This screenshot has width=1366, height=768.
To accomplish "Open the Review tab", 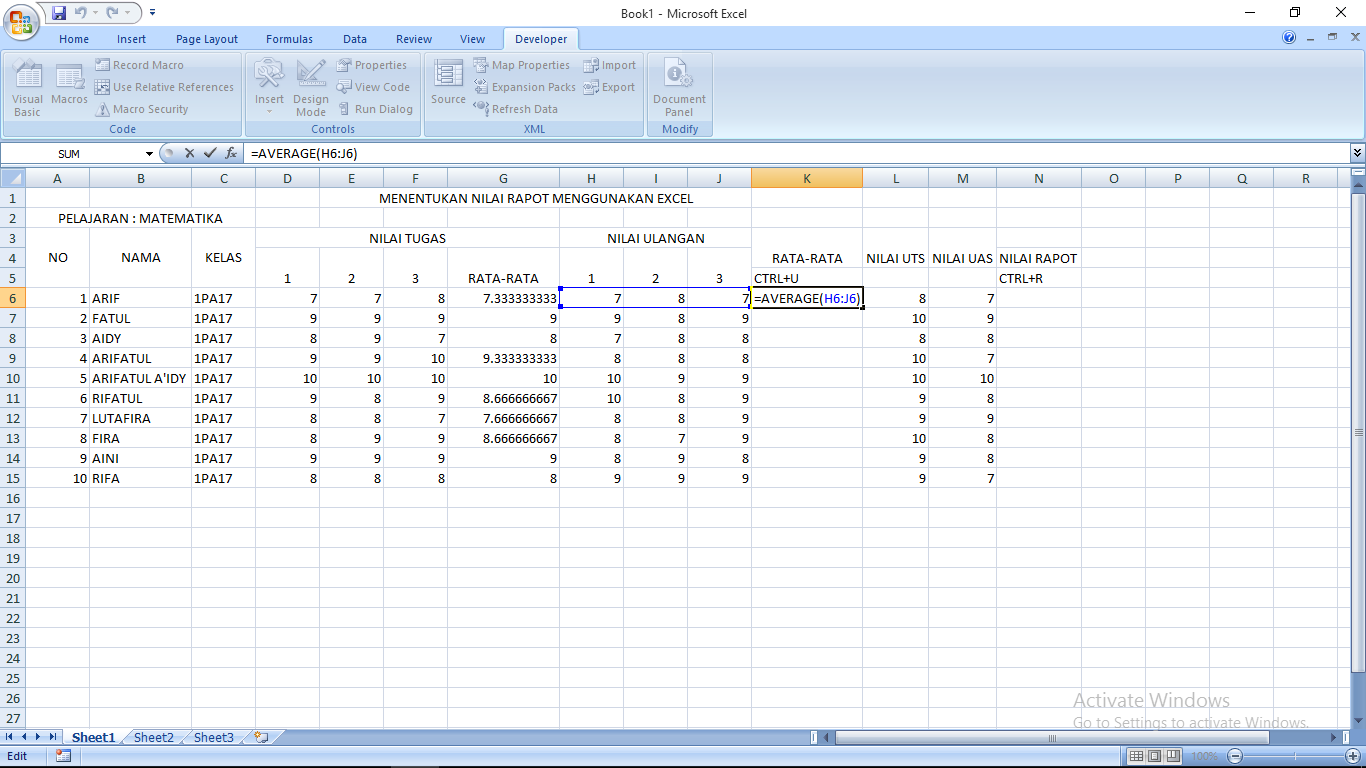I will click(x=414, y=39).
